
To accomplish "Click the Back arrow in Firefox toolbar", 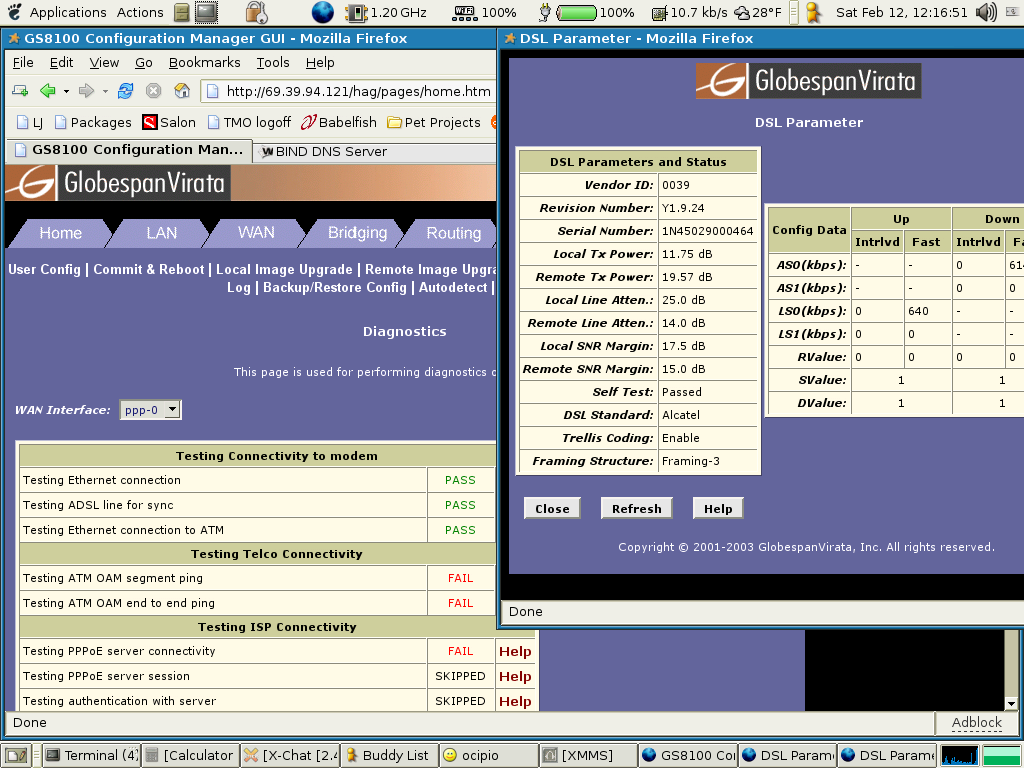I will click(47, 91).
